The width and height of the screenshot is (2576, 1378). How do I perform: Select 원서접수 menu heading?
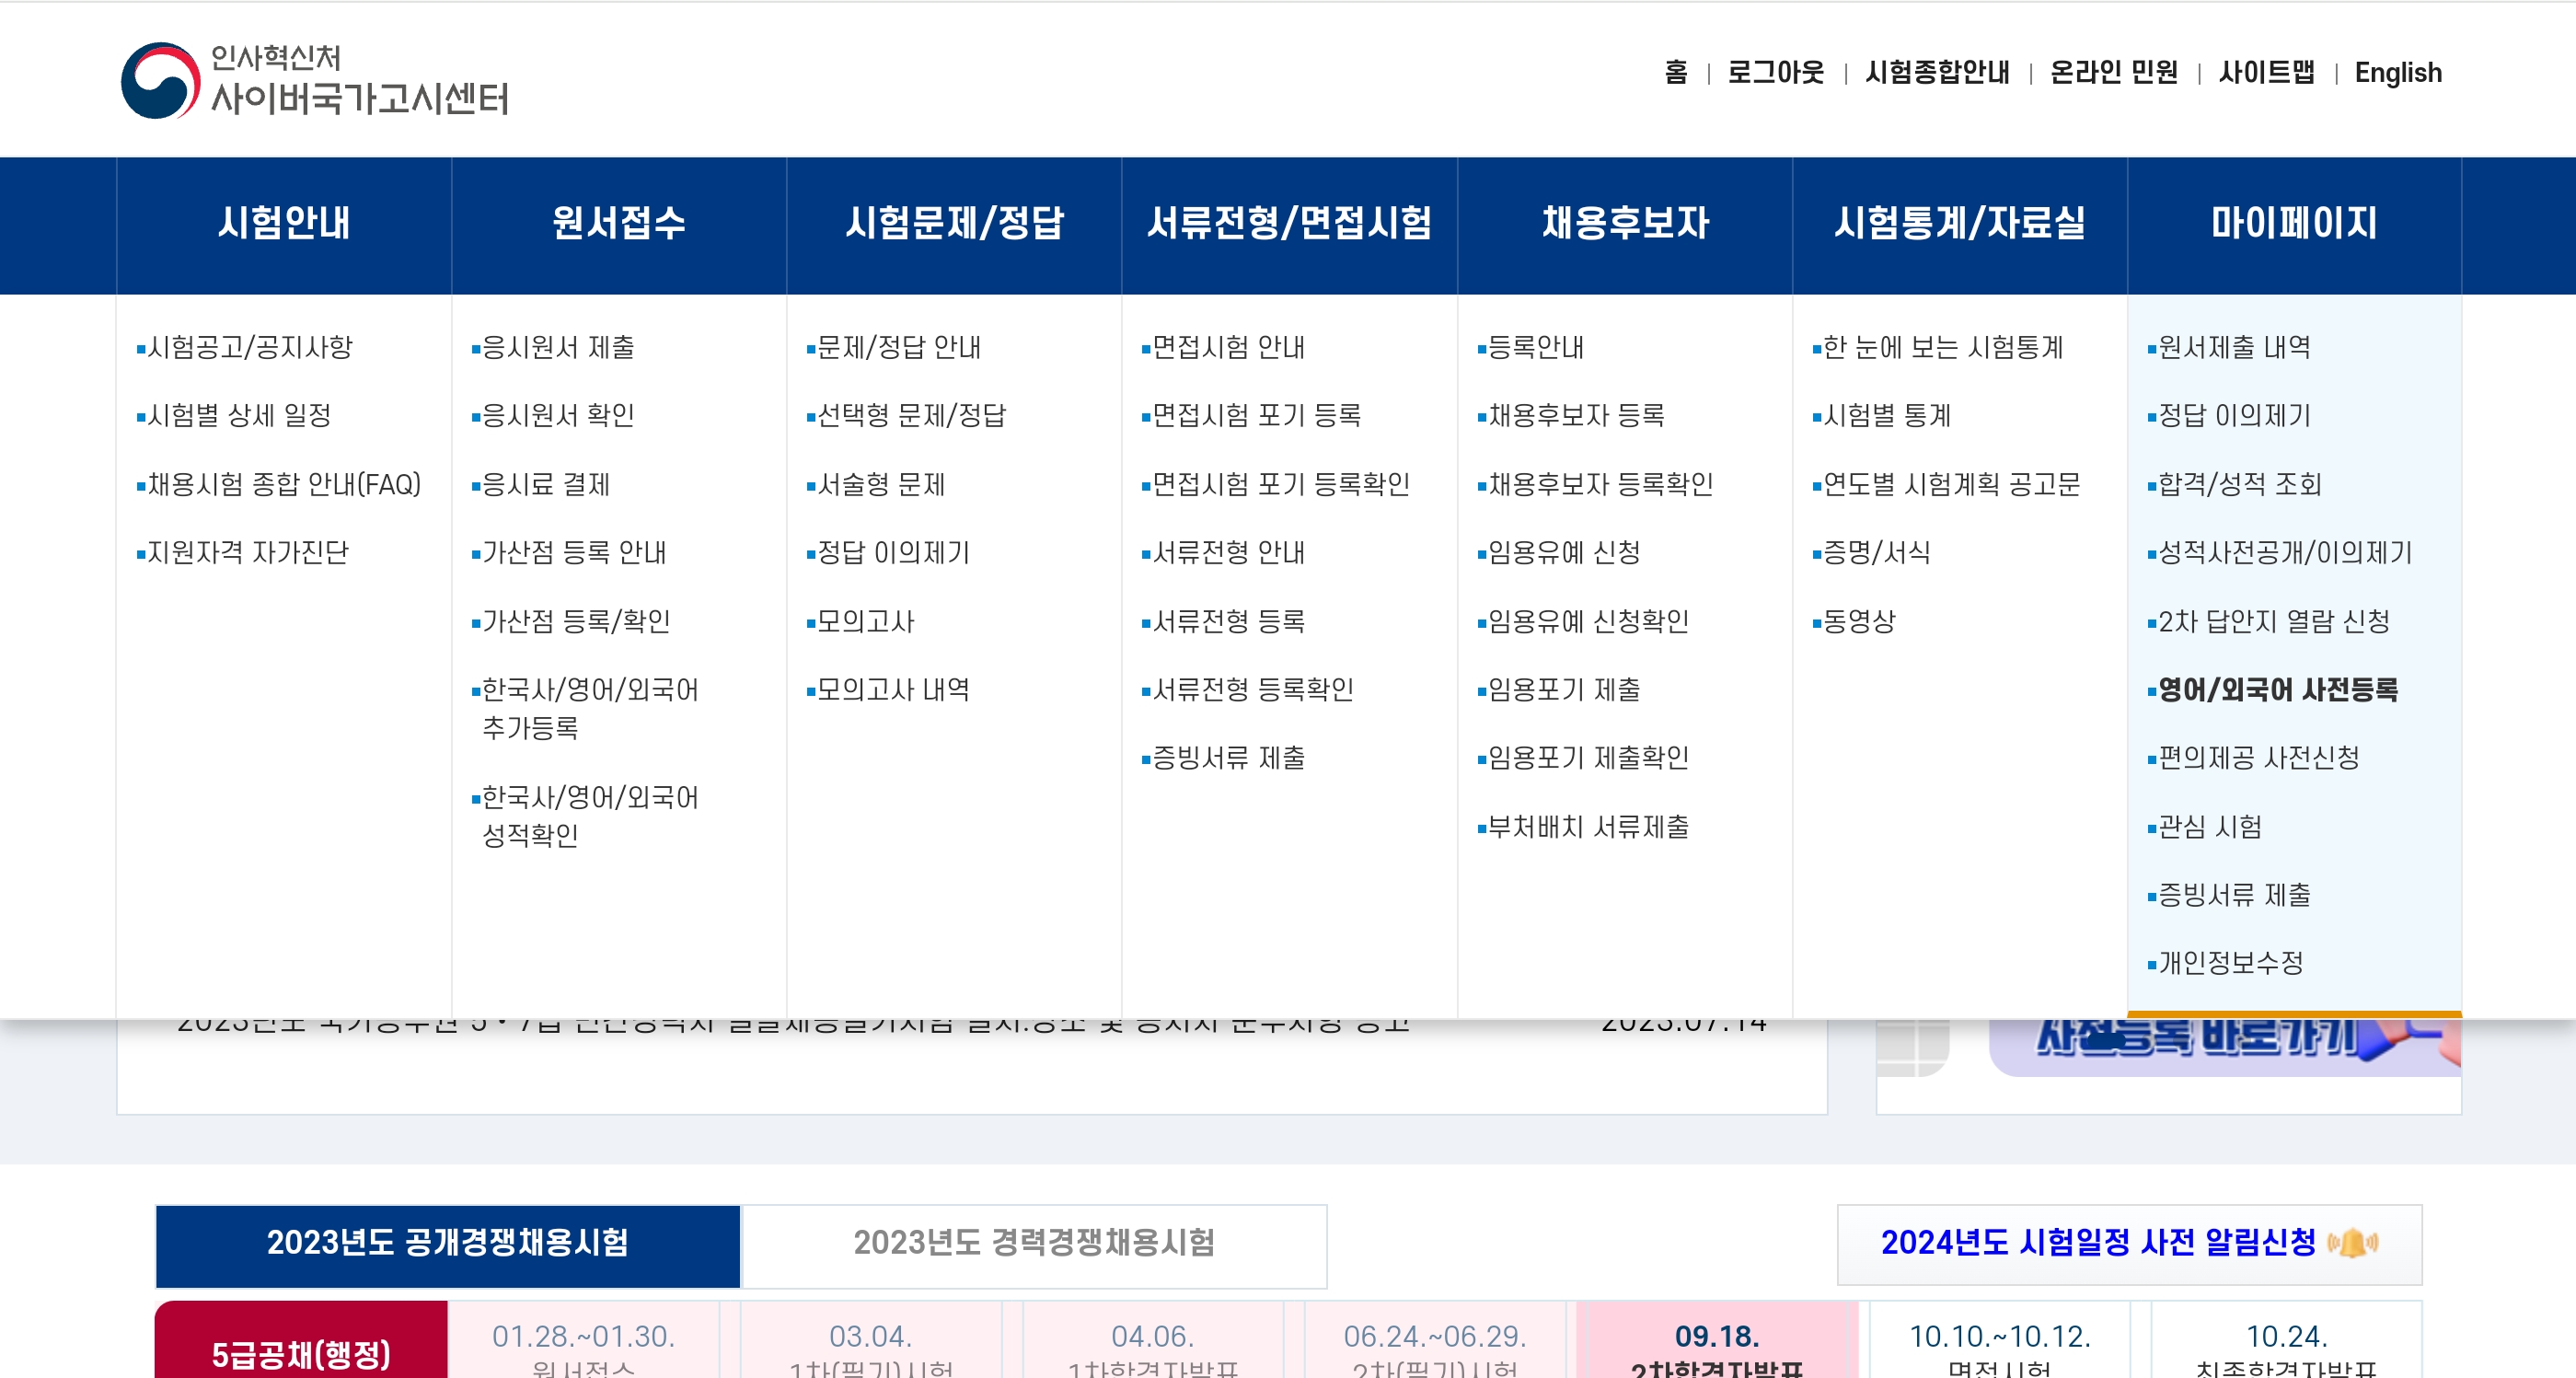pyautogui.click(x=618, y=223)
